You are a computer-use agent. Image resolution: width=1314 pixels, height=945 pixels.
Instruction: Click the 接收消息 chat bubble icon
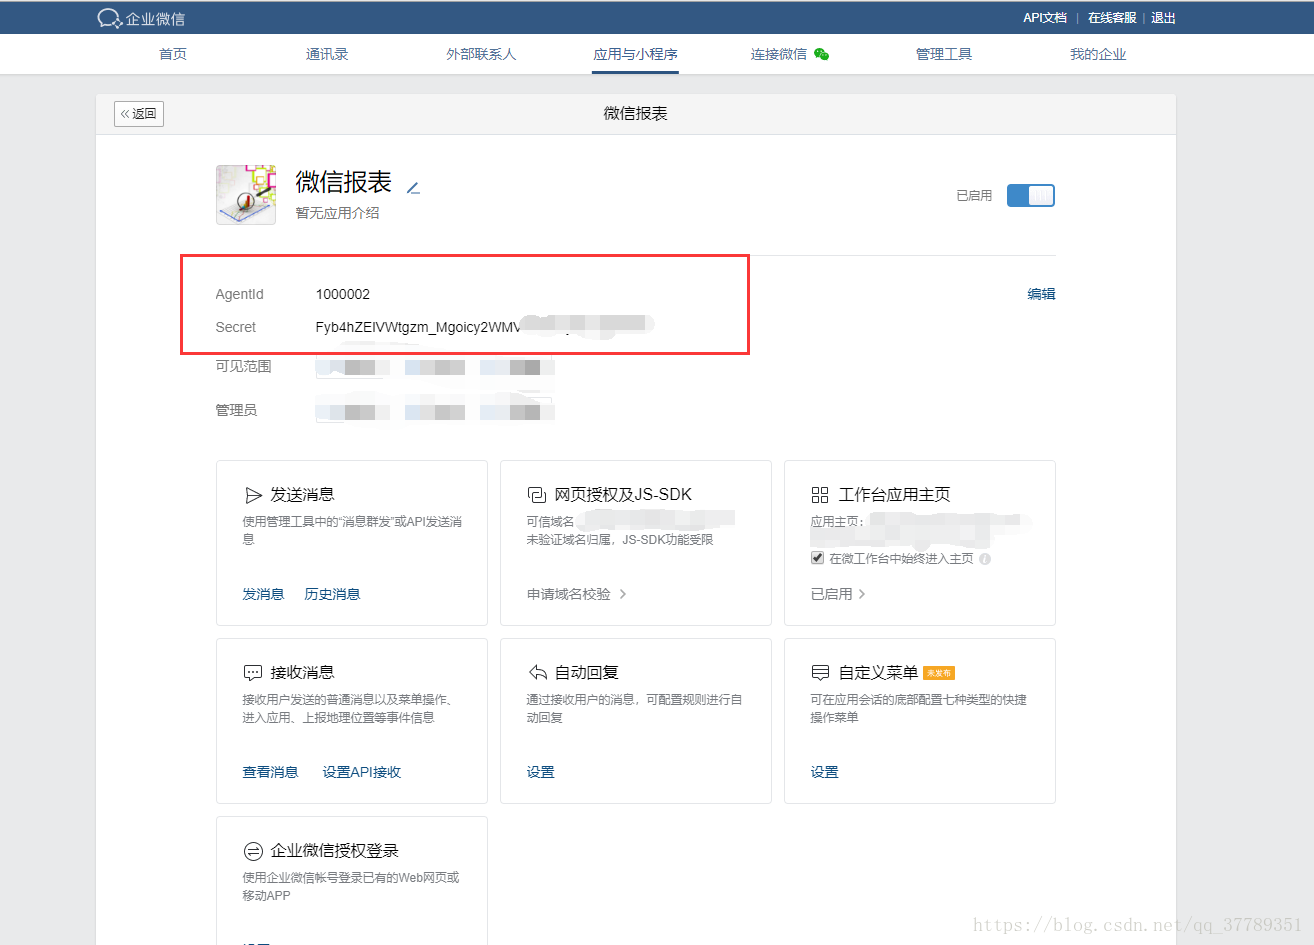(253, 673)
